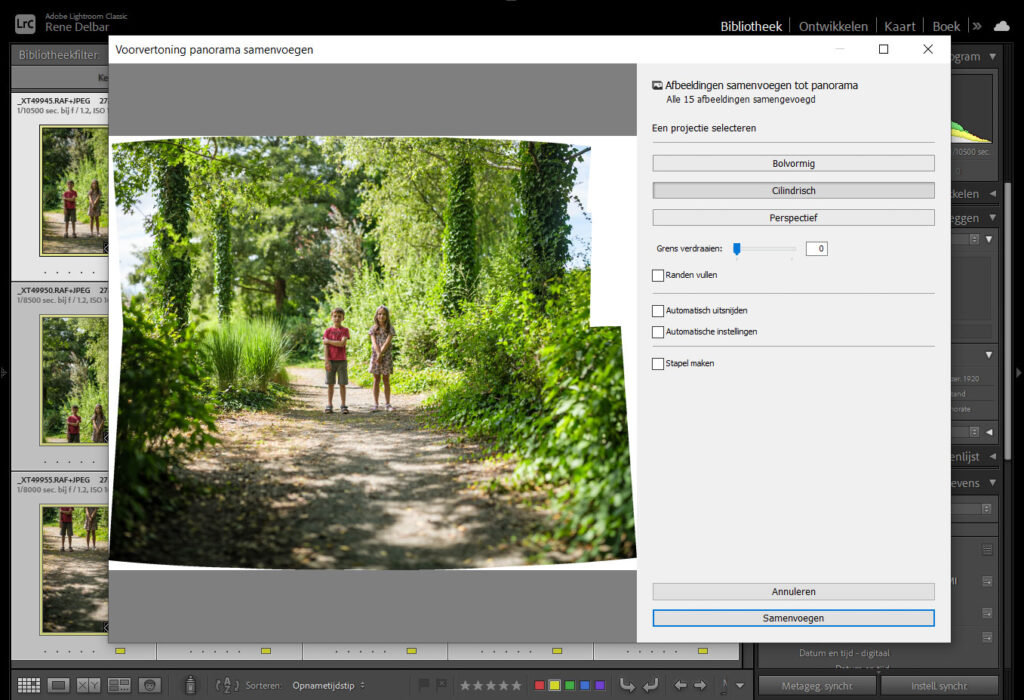Screen dimensions: 1024x700
Task: Open People (face) view icon
Action: [150, 685]
